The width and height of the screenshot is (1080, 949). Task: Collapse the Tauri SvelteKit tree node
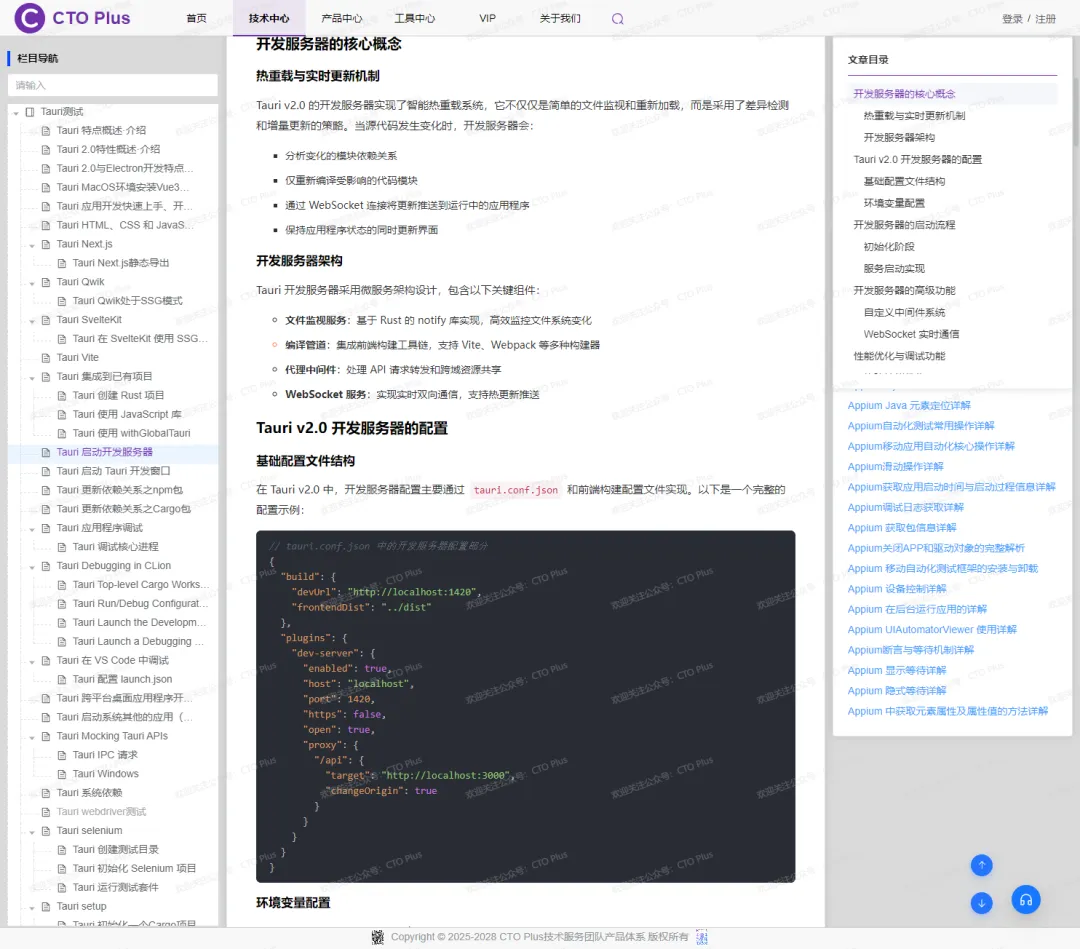tap(32, 321)
